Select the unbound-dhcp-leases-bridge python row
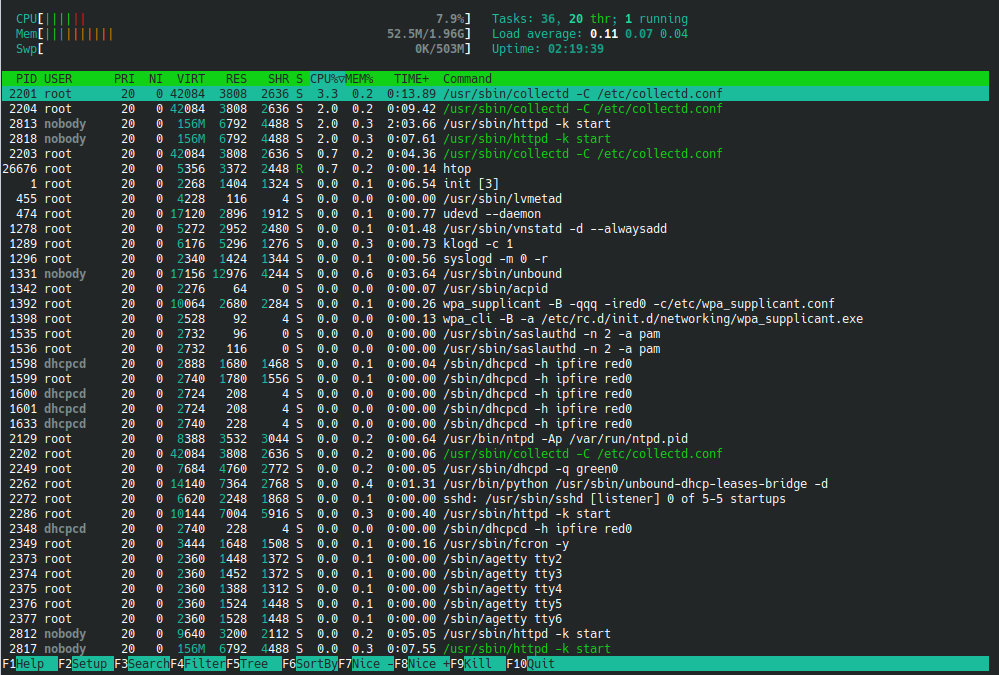 (495, 483)
